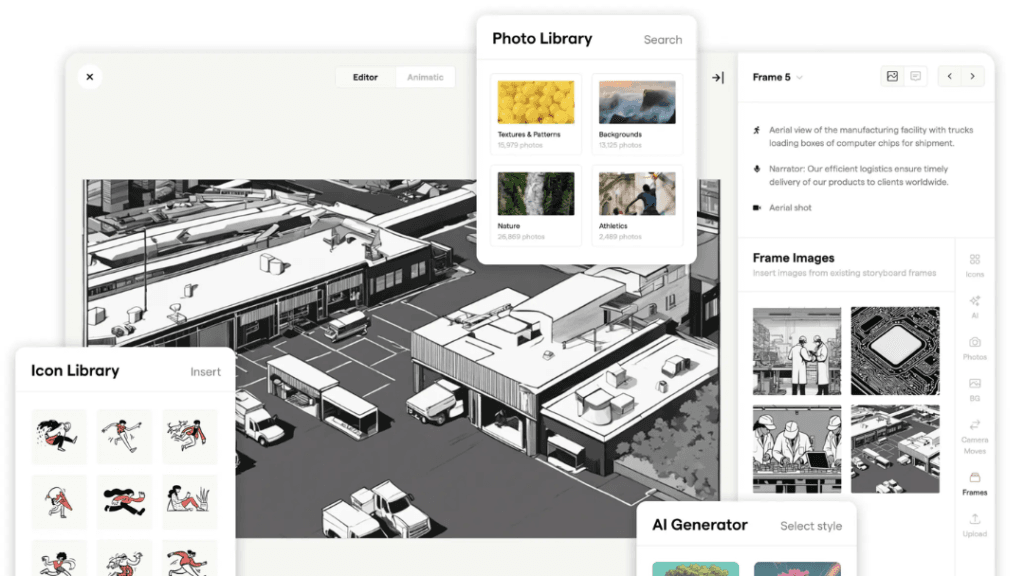This screenshot has height=576, width=1024.
Task: Click the camera shot icon by Aerial shot
Action: (x=756, y=208)
